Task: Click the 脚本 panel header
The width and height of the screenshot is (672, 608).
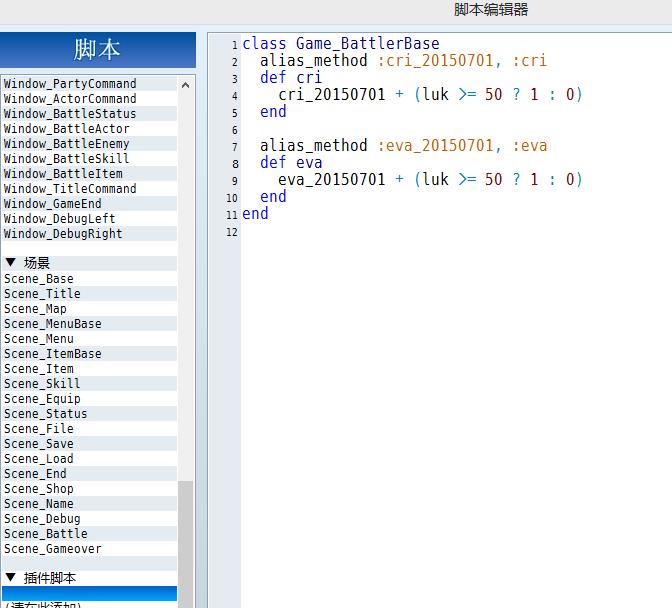Action: point(97,50)
